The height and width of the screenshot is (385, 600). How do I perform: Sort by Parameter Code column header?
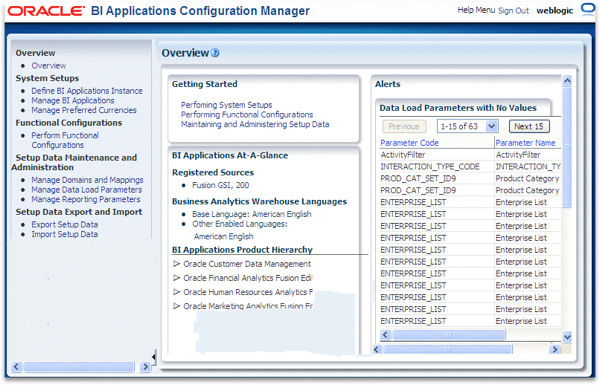409,143
